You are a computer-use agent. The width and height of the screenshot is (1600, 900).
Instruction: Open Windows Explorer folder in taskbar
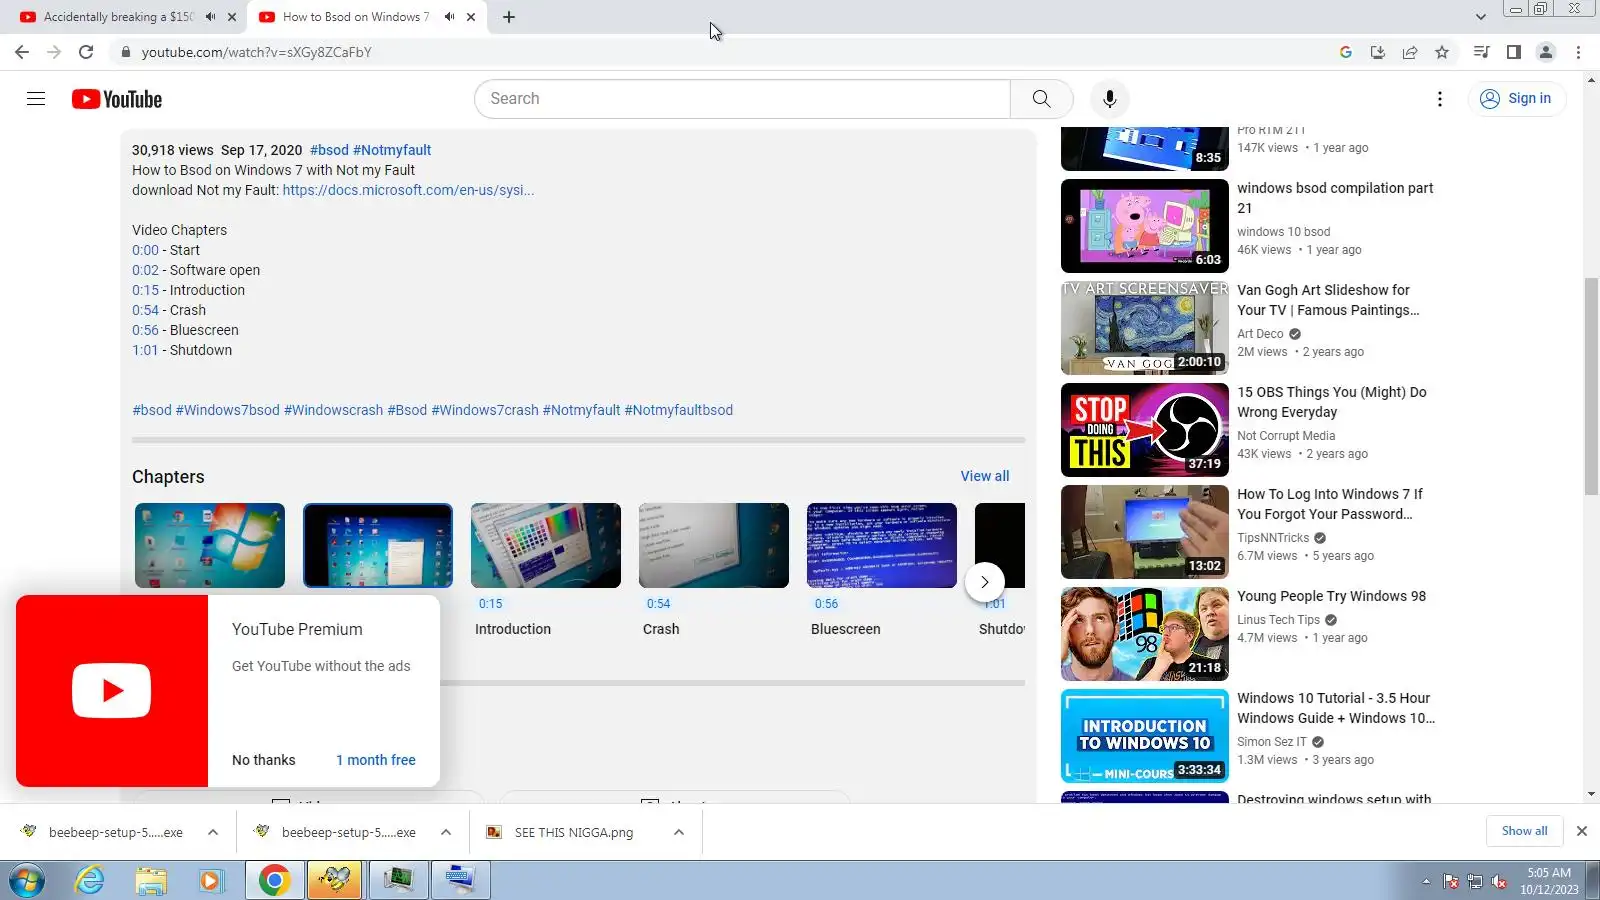[151, 881]
